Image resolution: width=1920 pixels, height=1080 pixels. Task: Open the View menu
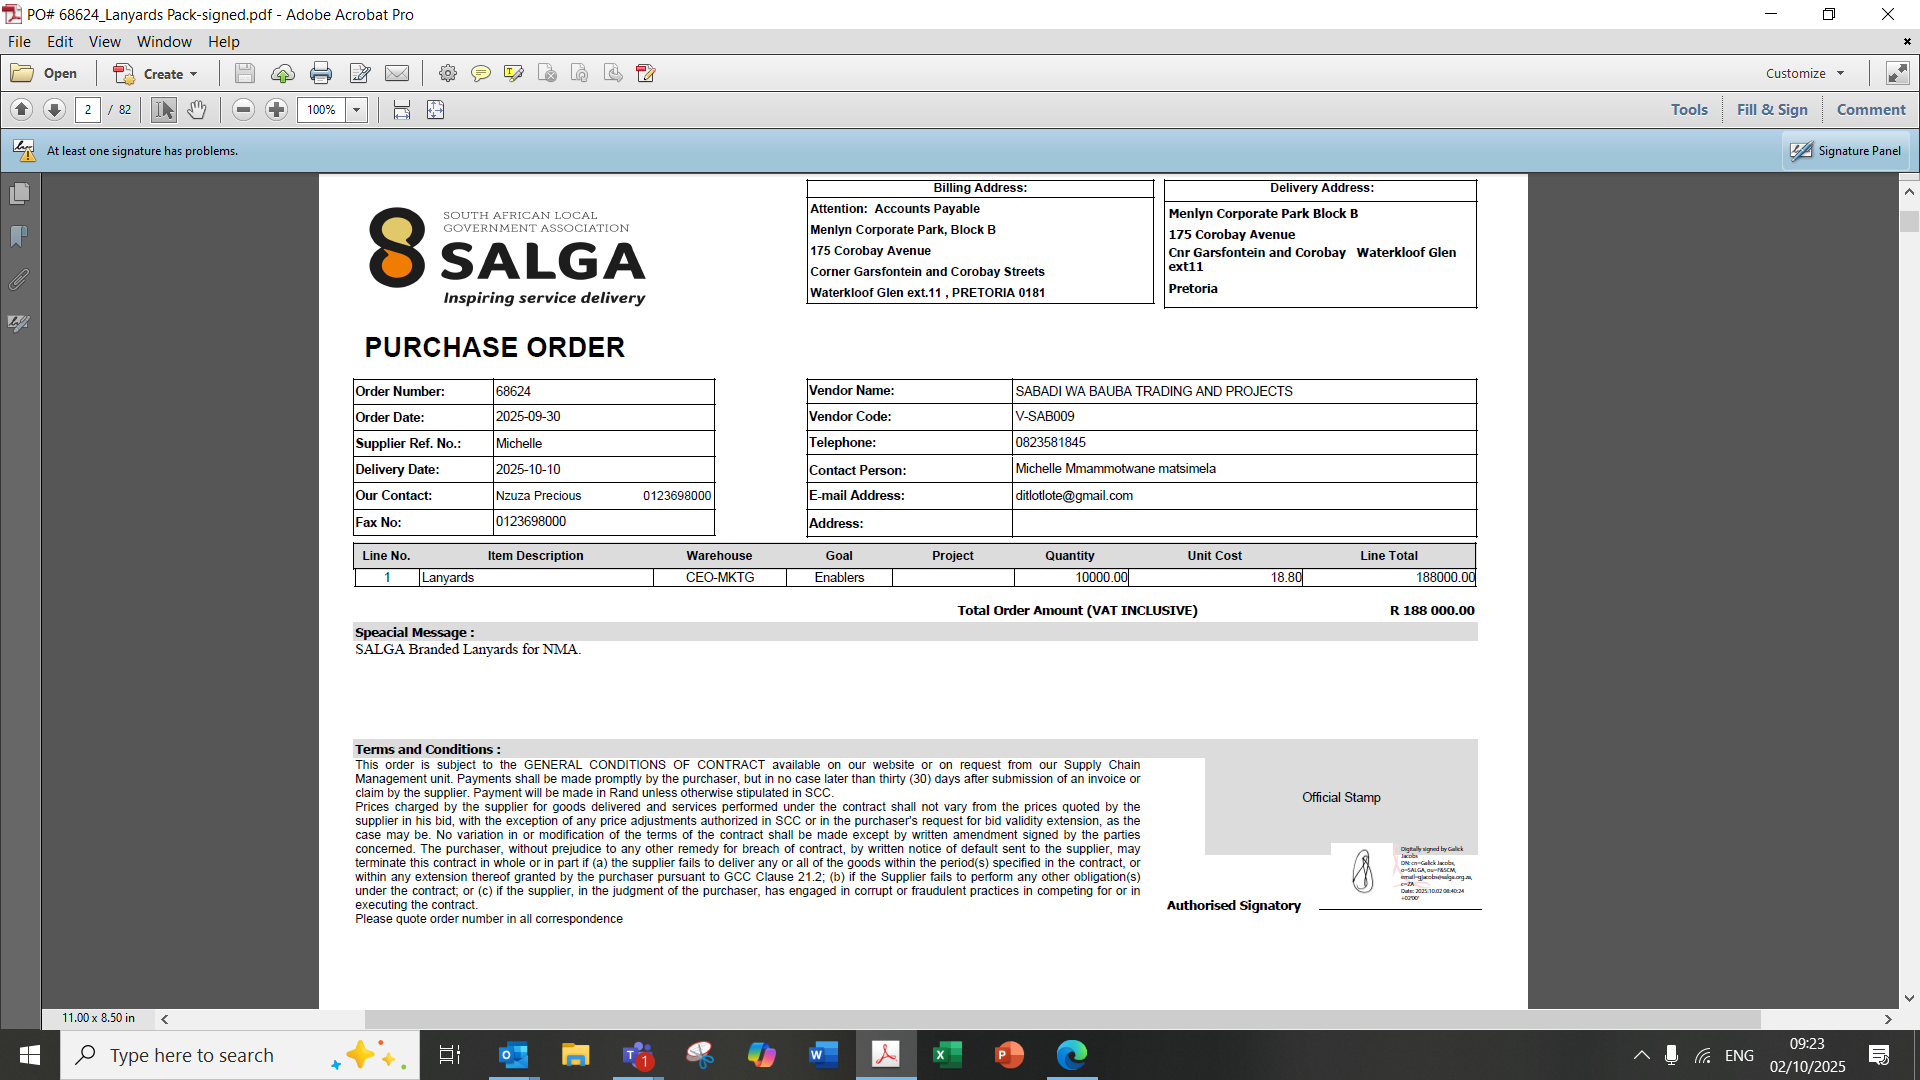(105, 42)
